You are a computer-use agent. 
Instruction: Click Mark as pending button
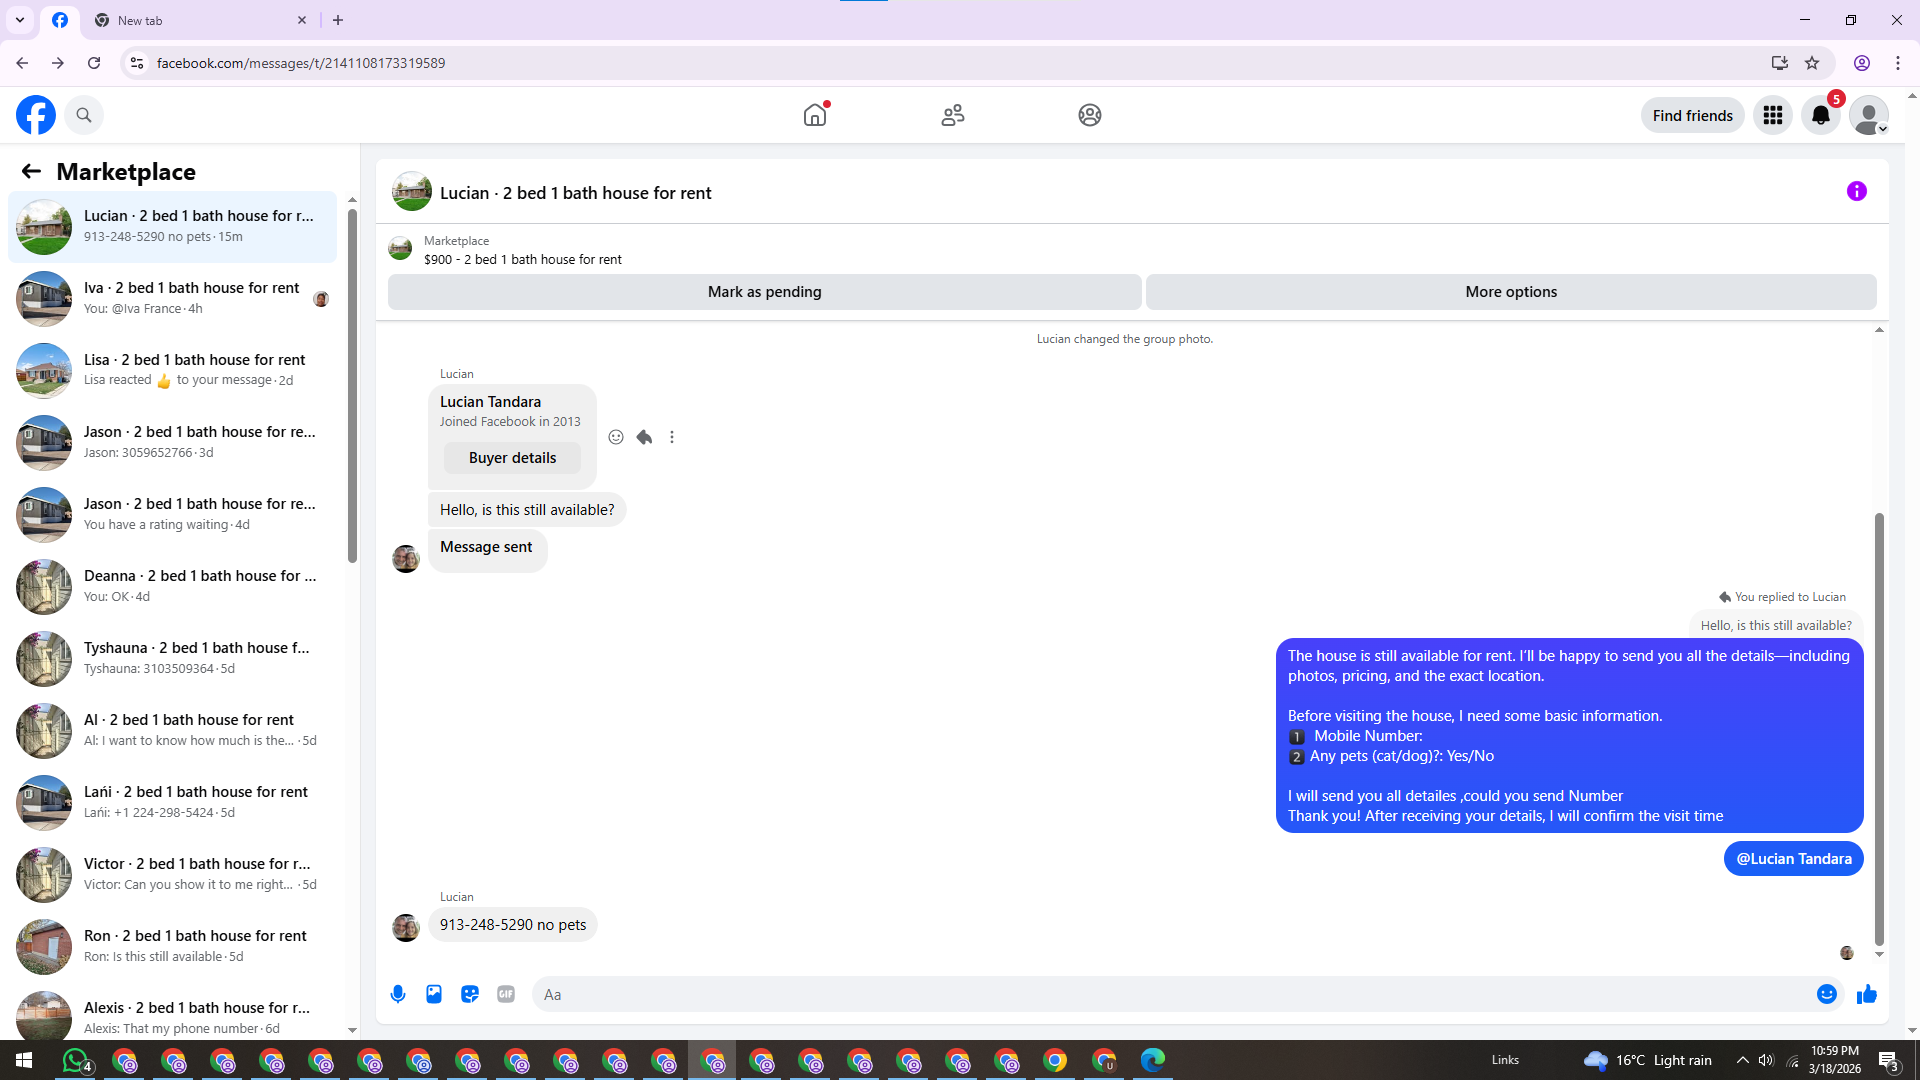coord(764,292)
